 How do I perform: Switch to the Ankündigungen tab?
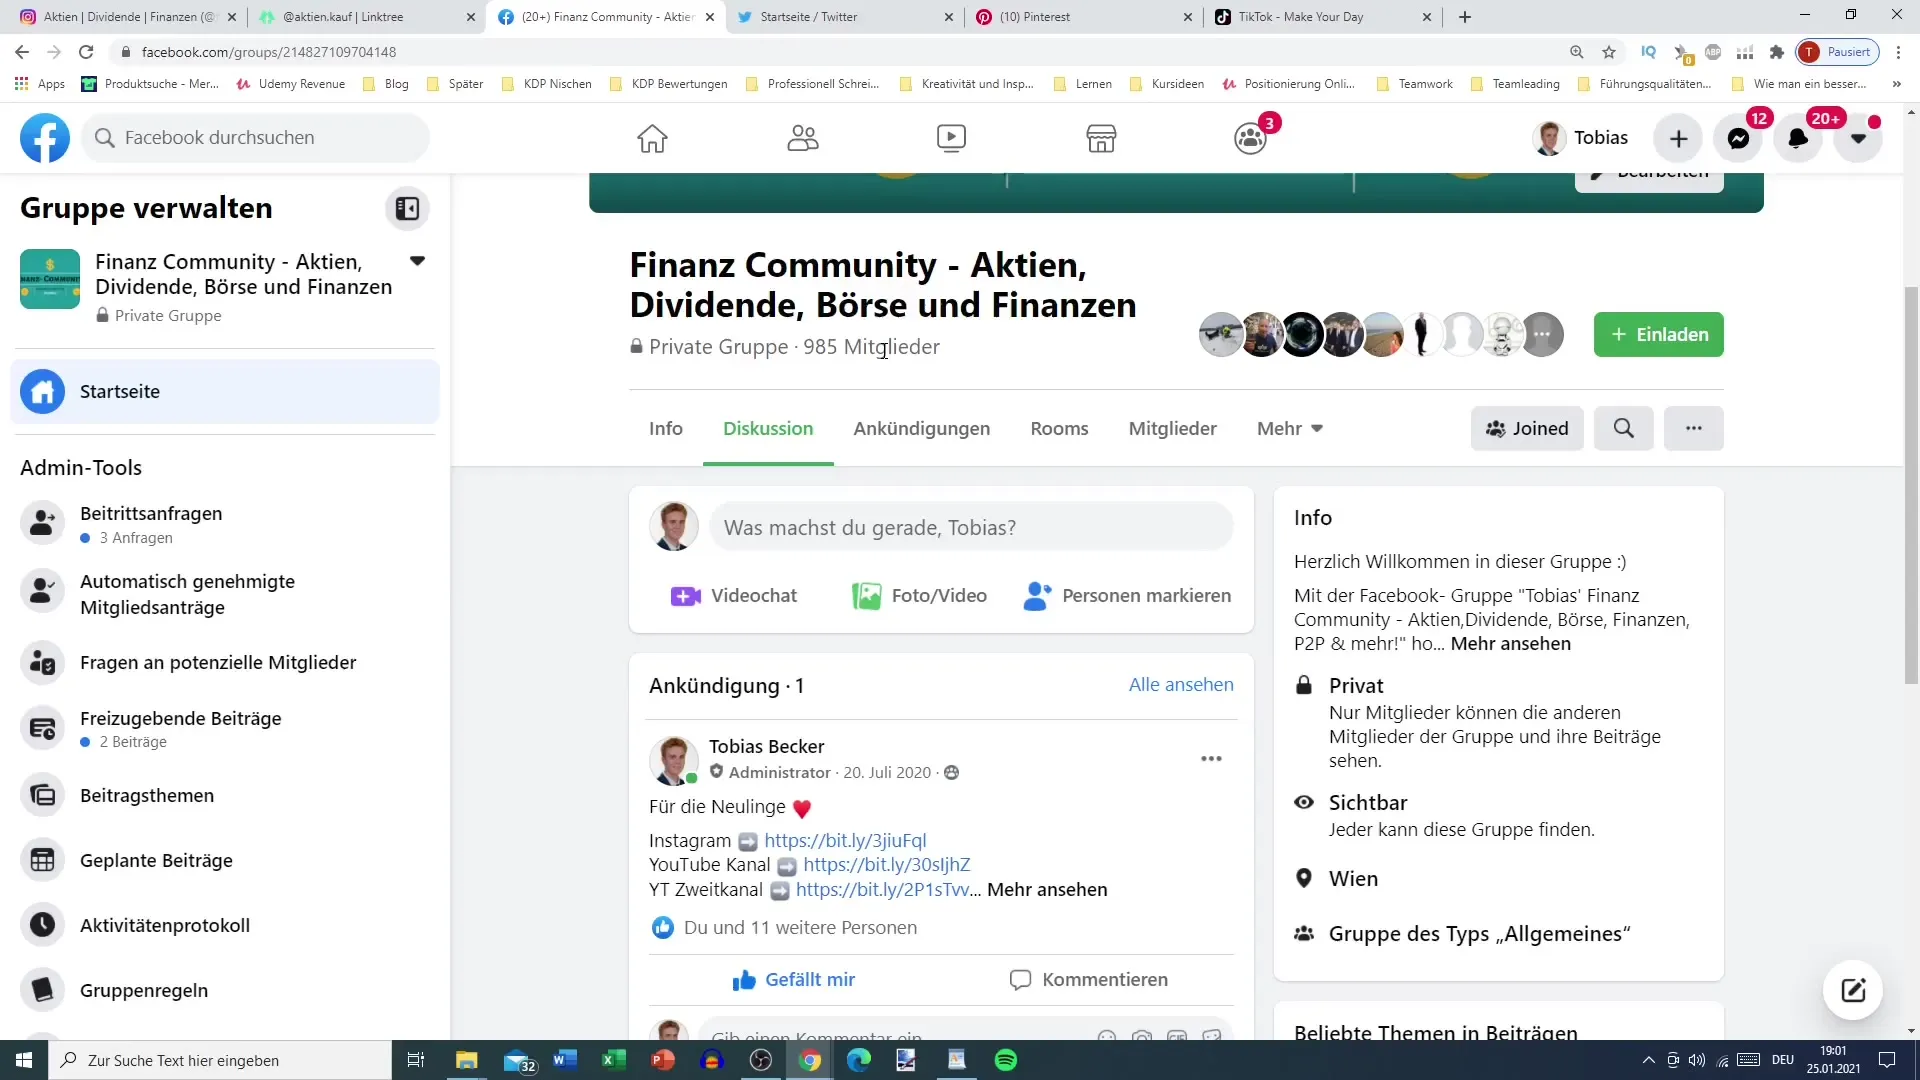click(x=921, y=428)
